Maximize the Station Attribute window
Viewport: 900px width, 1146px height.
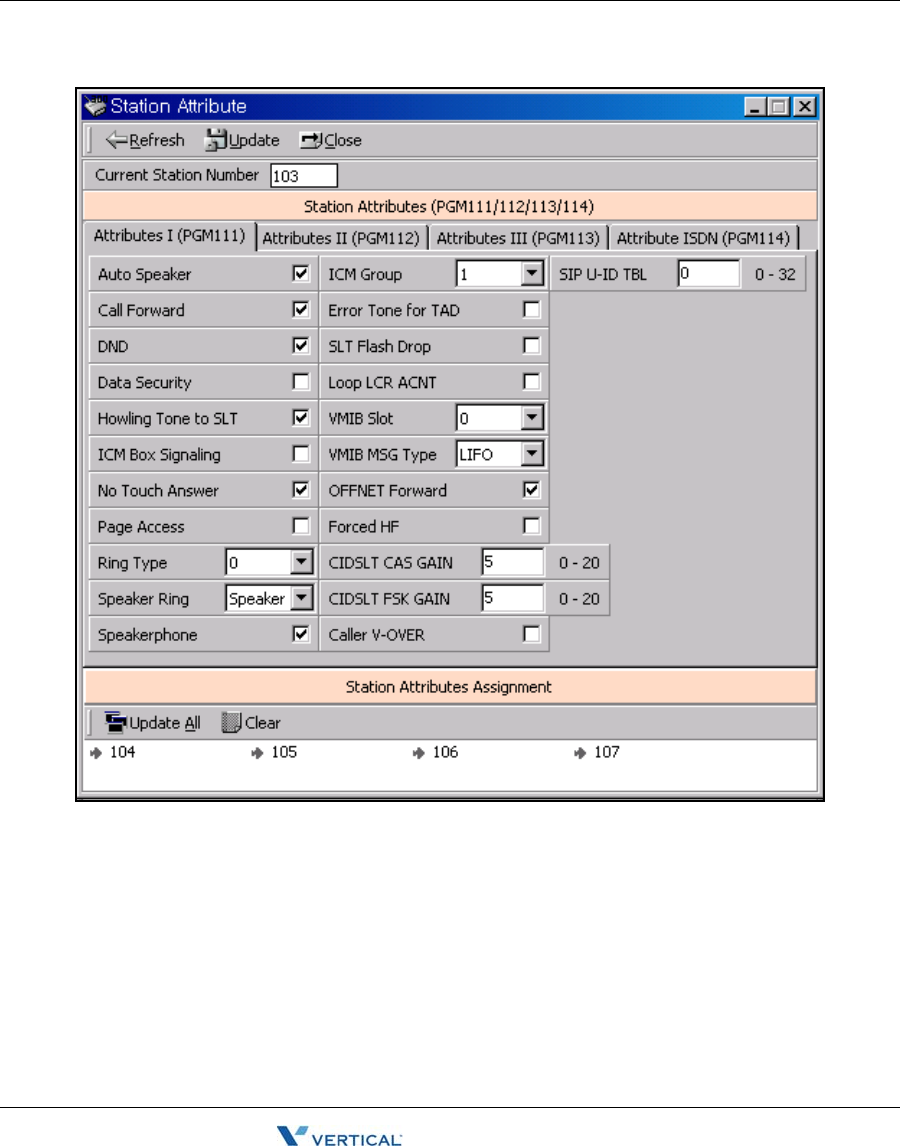coord(779,107)
